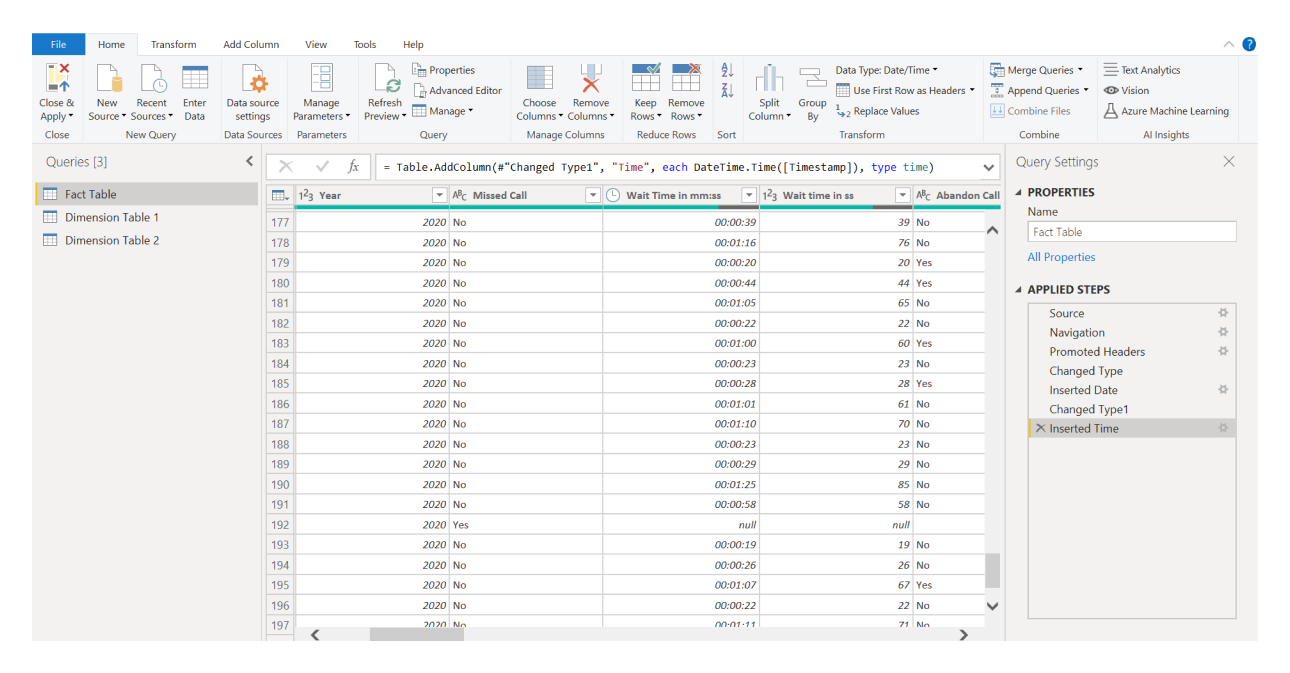Open the Manage query dropdown
Screen dimensions: 1290x673
tap(443, 111)
